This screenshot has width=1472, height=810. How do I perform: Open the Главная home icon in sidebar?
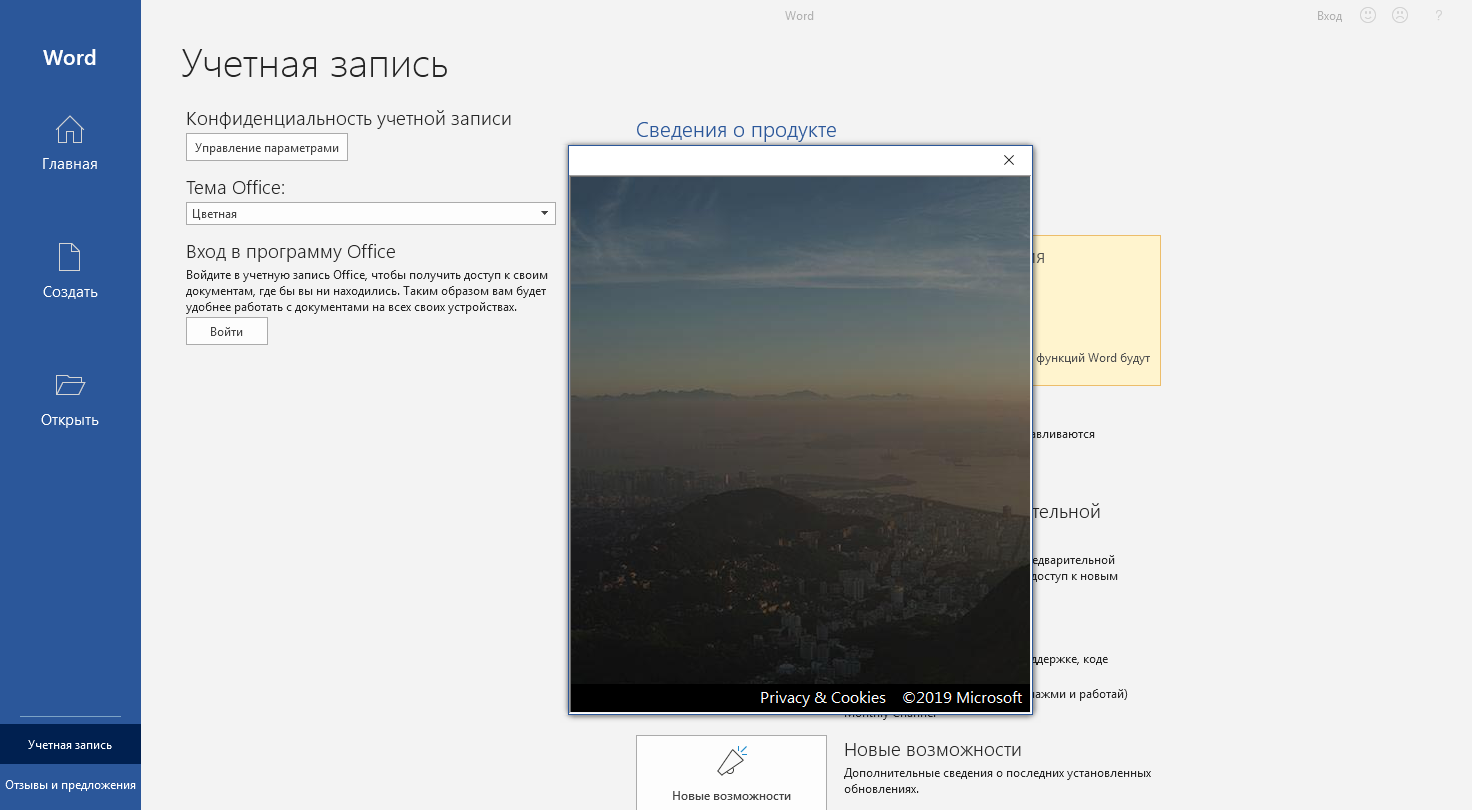tap(70, 143)
